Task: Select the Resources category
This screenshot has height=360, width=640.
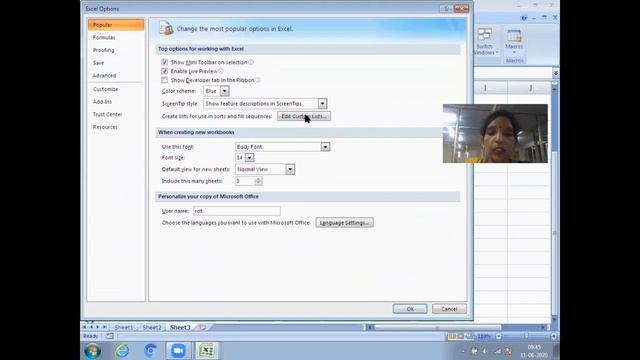Action: [116, 127]
